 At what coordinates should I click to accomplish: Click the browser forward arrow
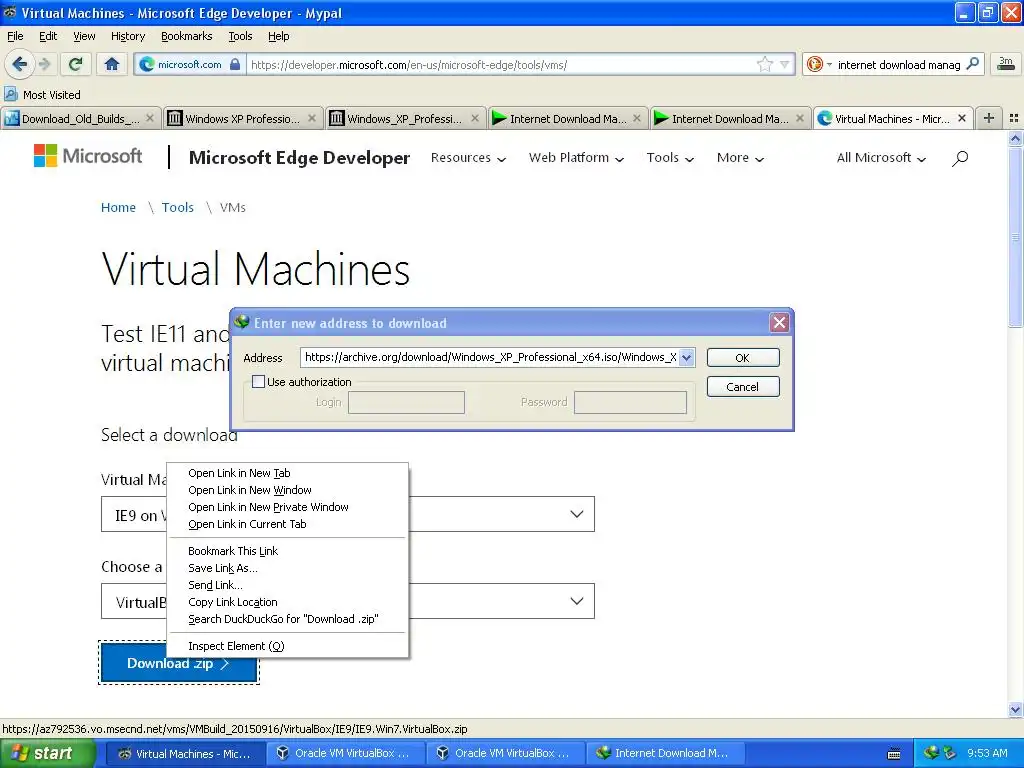click(44, 64)
